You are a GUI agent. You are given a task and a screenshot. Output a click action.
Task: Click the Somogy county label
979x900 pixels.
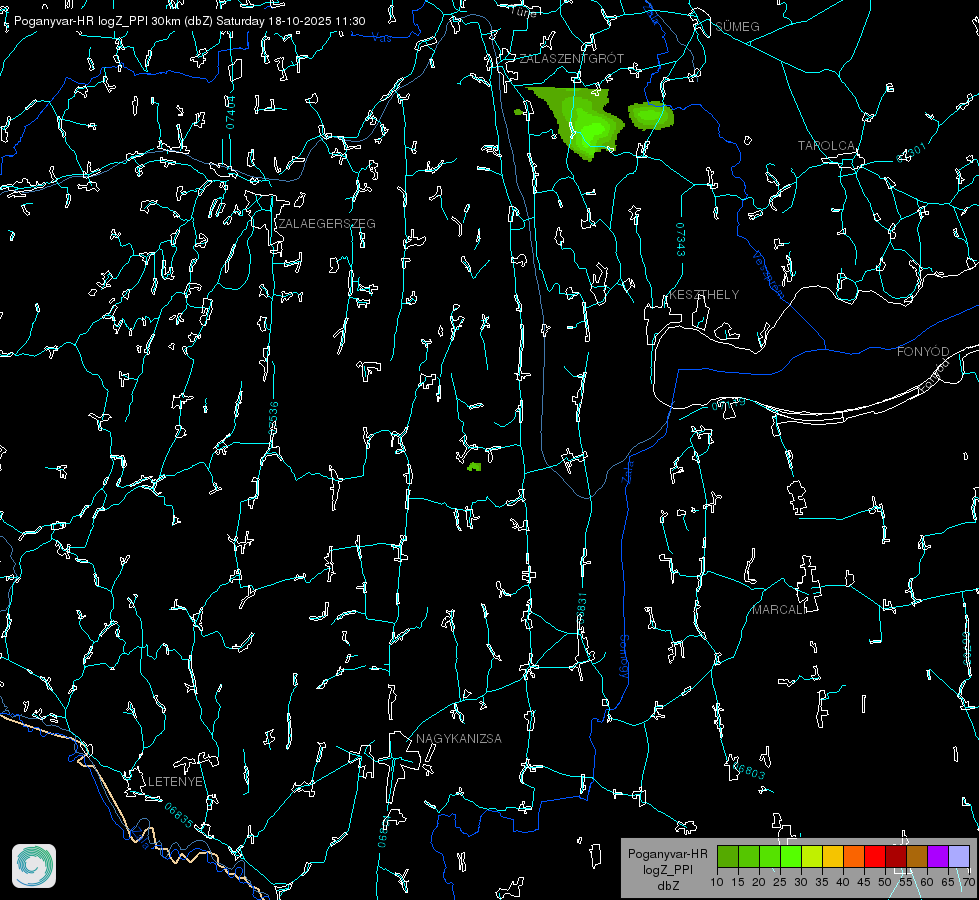coord(624,657)
